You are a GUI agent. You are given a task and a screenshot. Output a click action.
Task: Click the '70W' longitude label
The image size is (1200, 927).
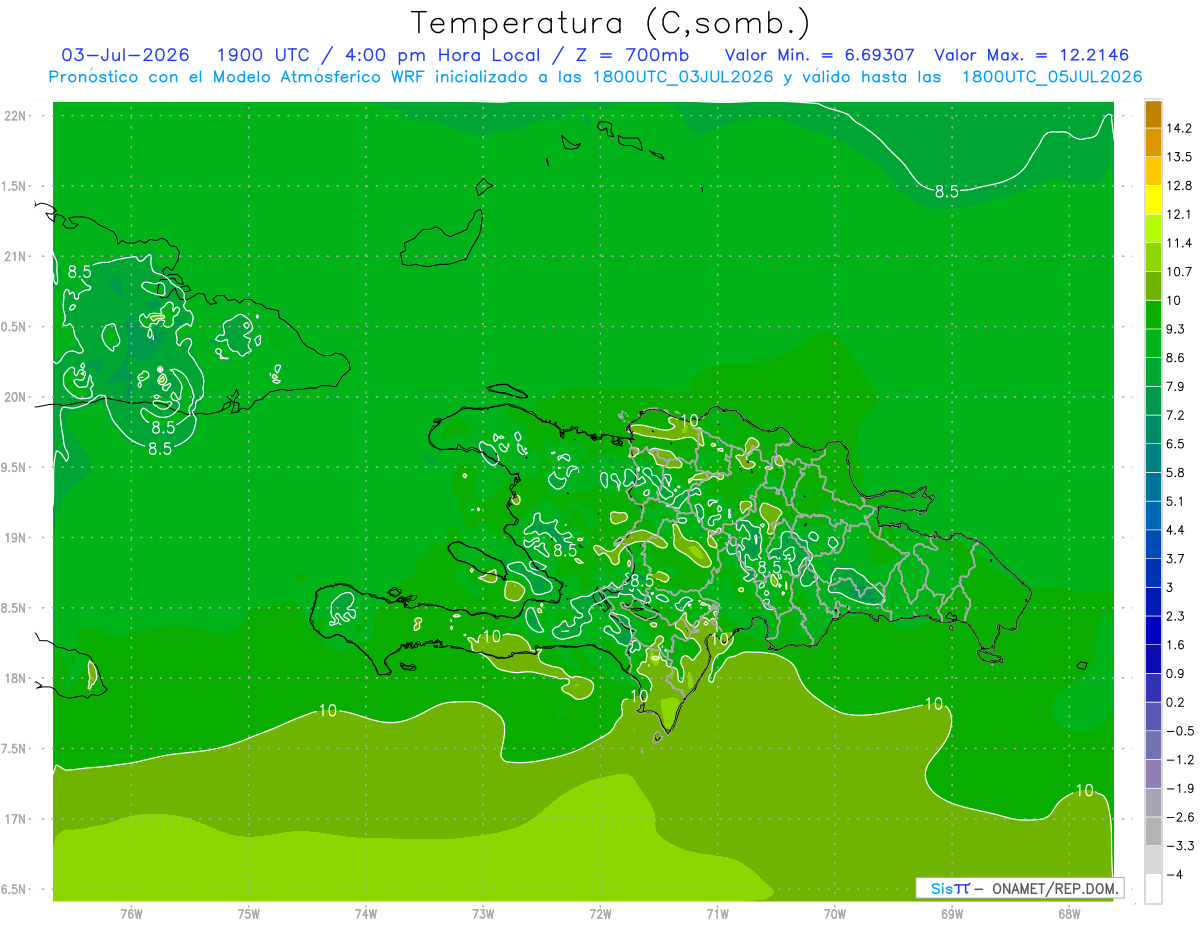click(835, 914)
